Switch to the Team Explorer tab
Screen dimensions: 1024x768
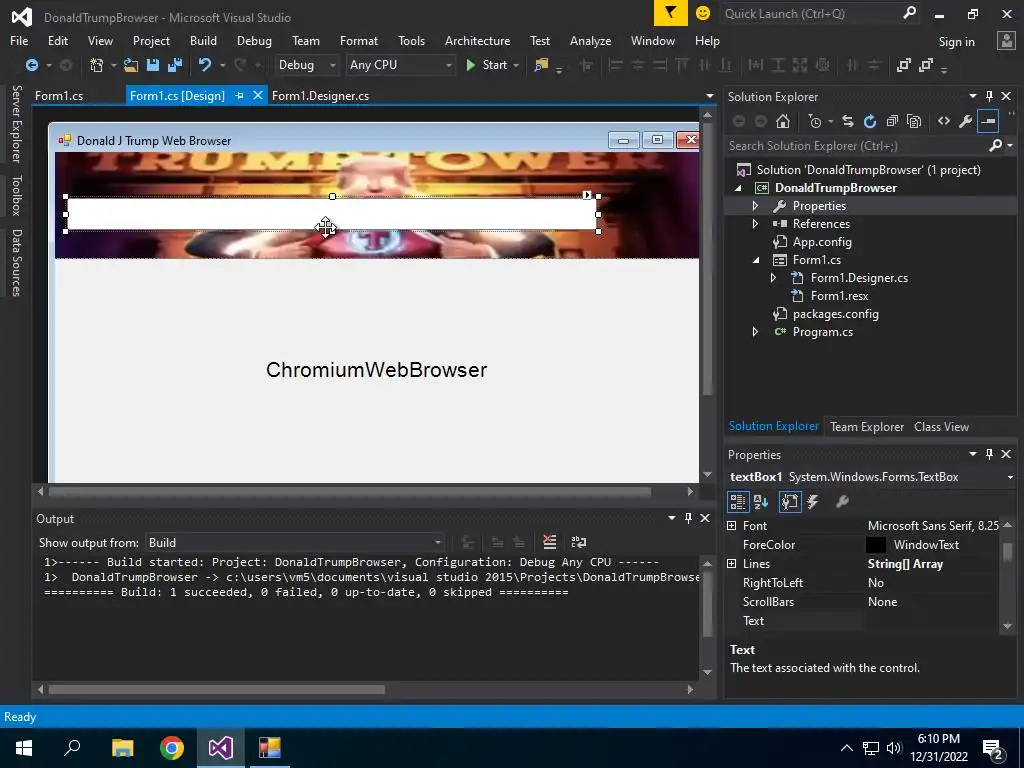point(867,427)
